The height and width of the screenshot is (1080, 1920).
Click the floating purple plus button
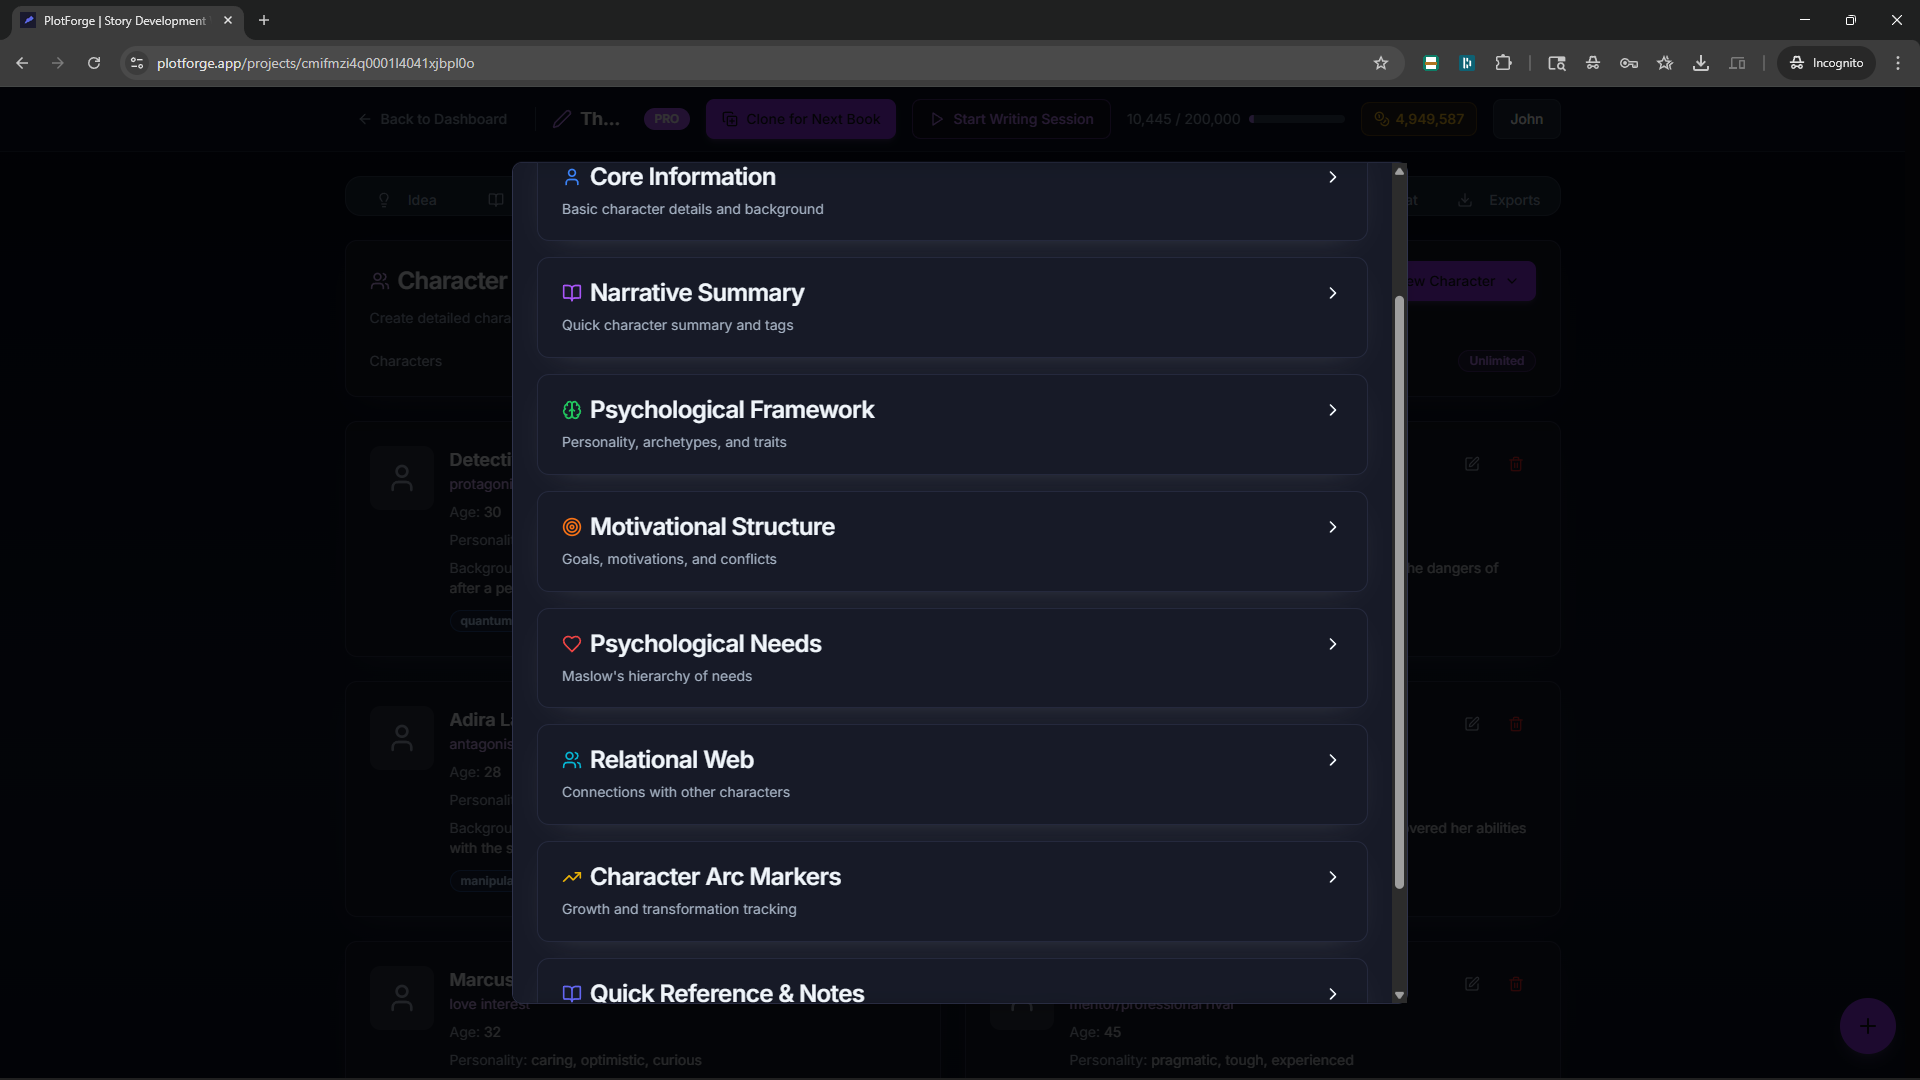coord(1867,1026)
